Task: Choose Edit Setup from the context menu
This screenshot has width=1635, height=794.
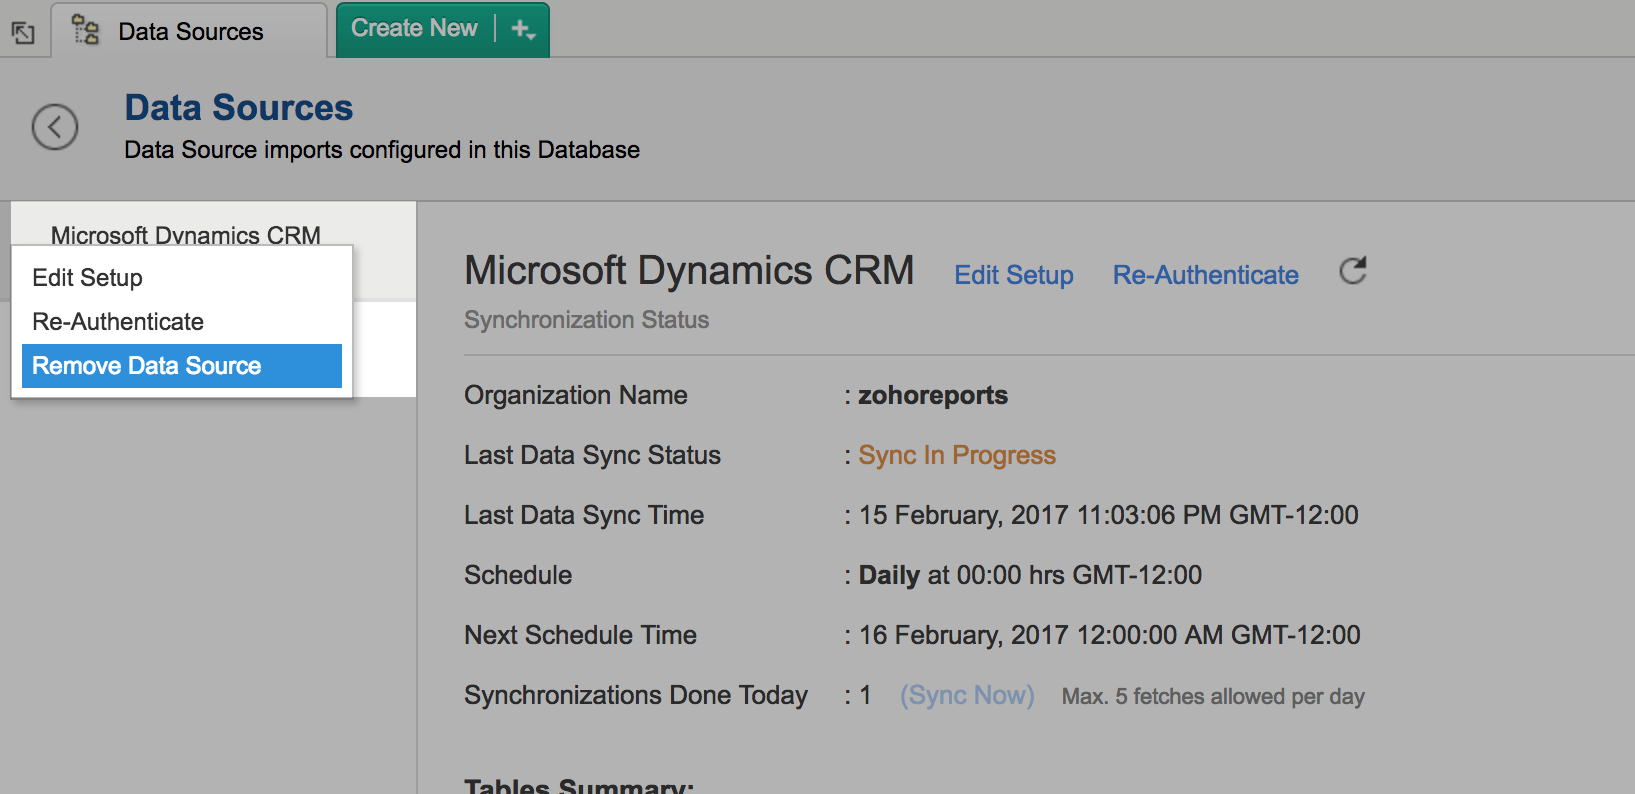Action: pyautogui.click(x=88, y=278)
